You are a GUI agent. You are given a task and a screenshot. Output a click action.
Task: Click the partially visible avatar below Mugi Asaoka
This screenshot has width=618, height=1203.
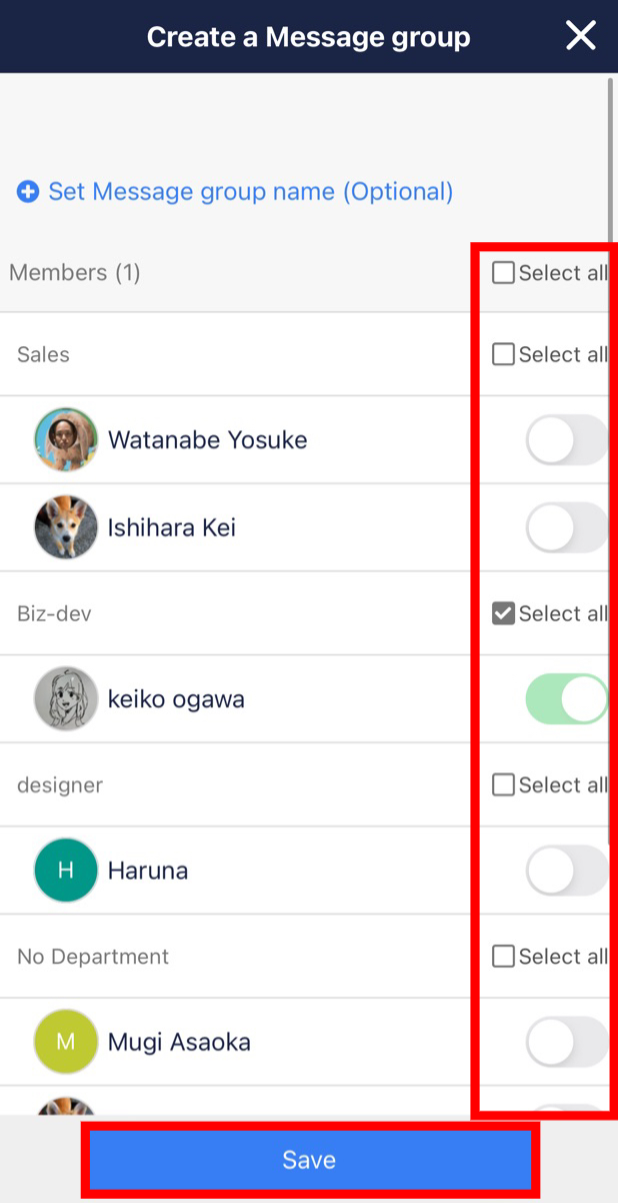coord(65,1110)
